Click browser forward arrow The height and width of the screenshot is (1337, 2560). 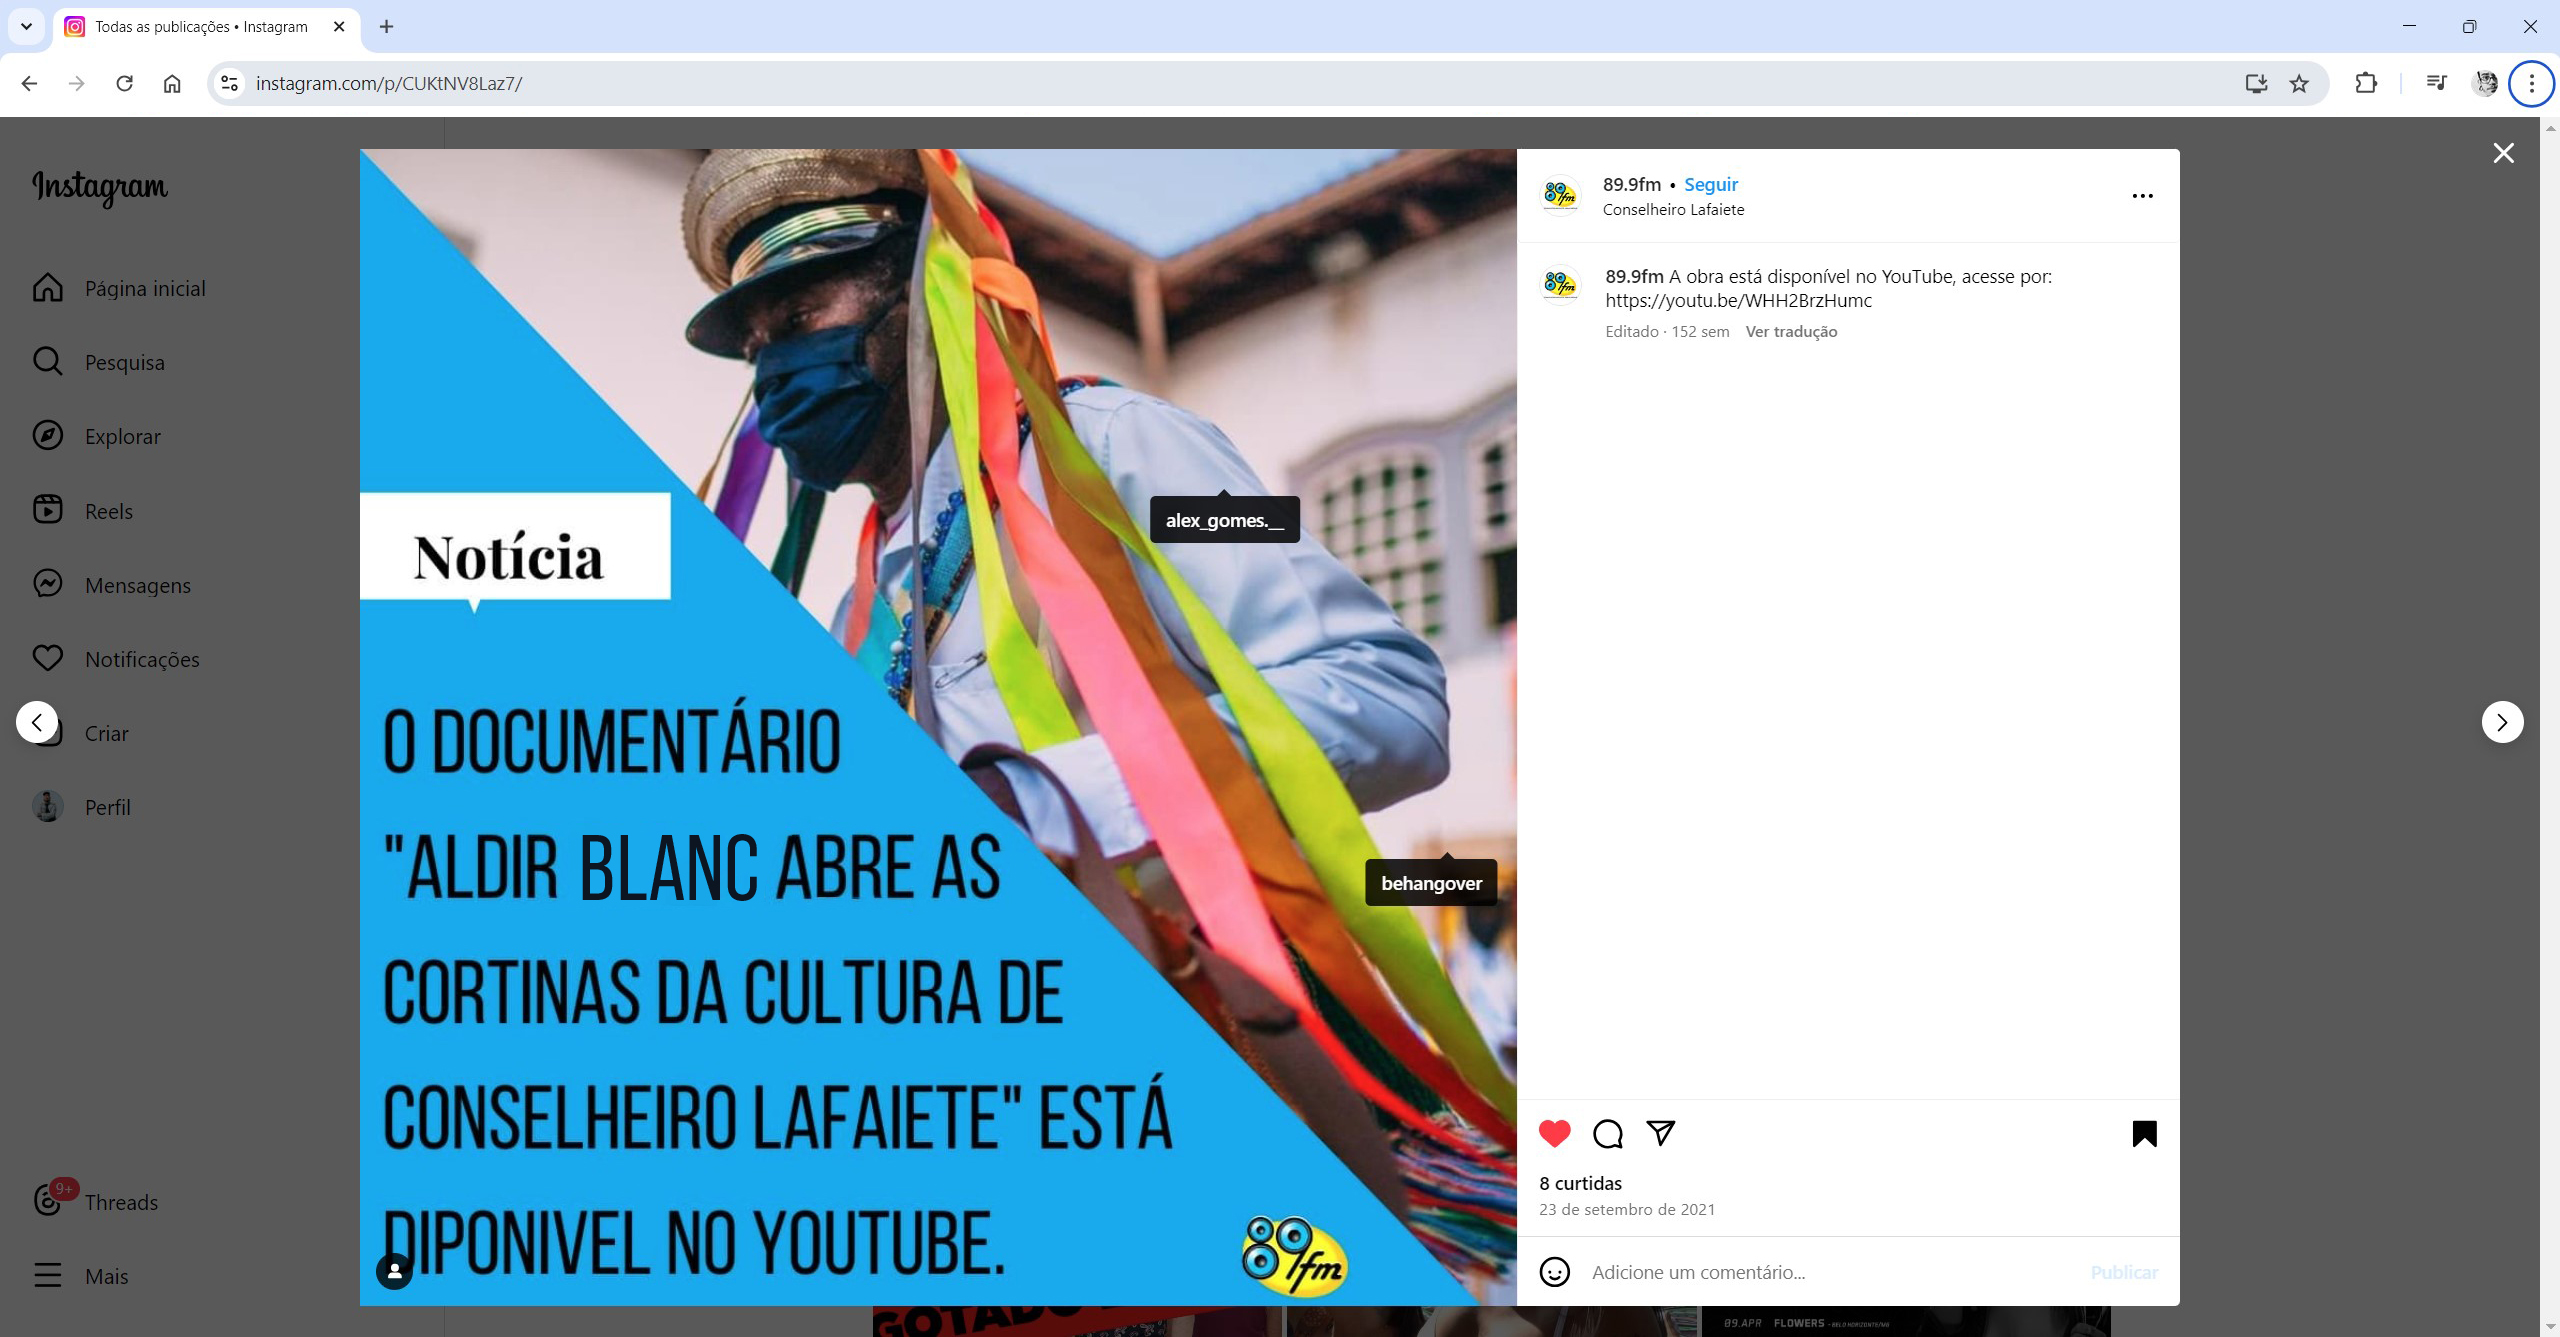click(76, 83)
